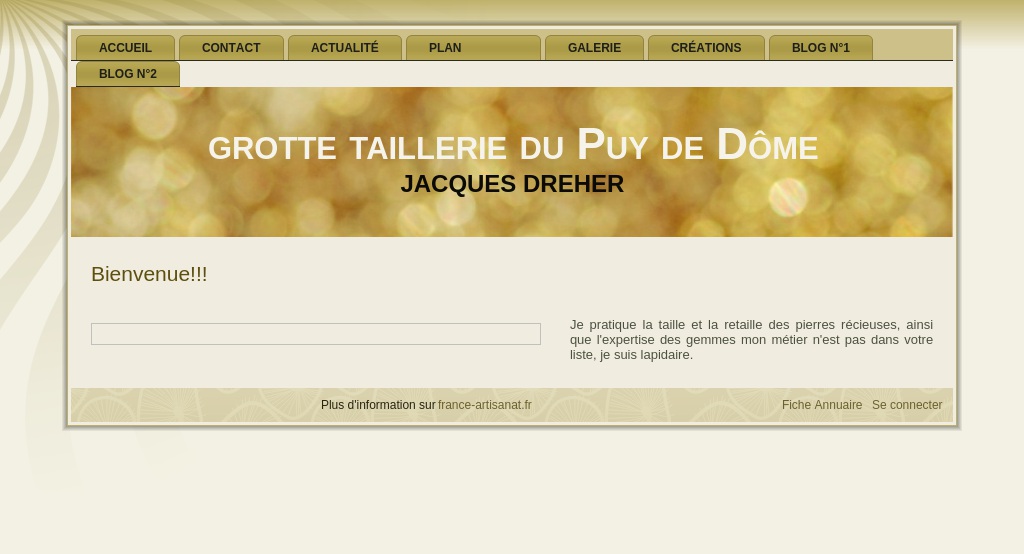Switch to the ACTUALITÉ tab
The height and width of the screenshot is (554, 1024).
pos(345,48)
